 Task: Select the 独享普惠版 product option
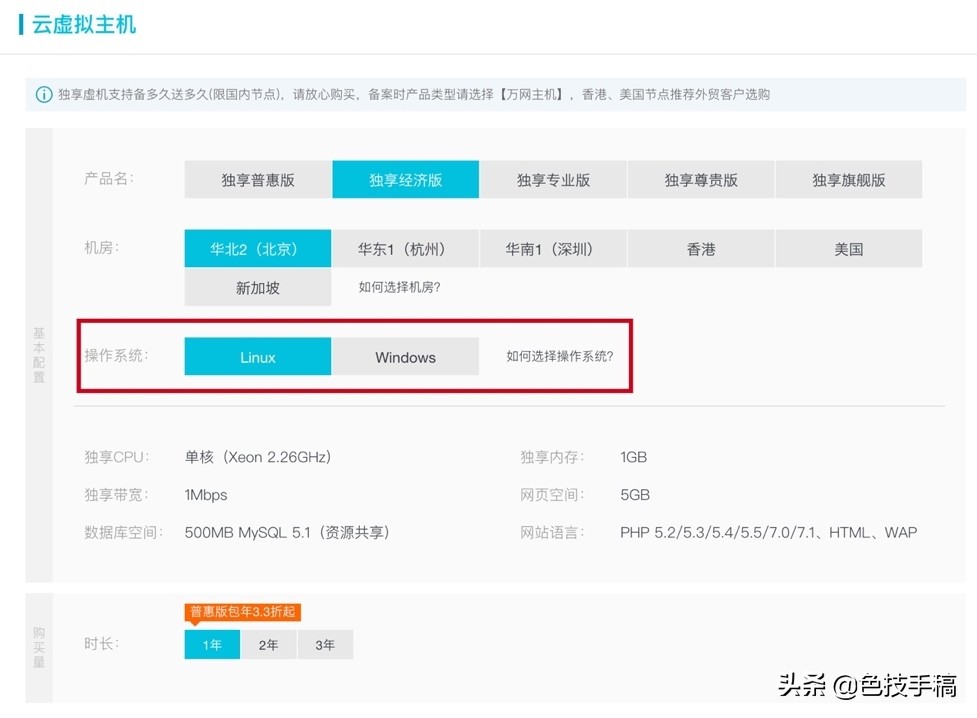coord(257,179)
